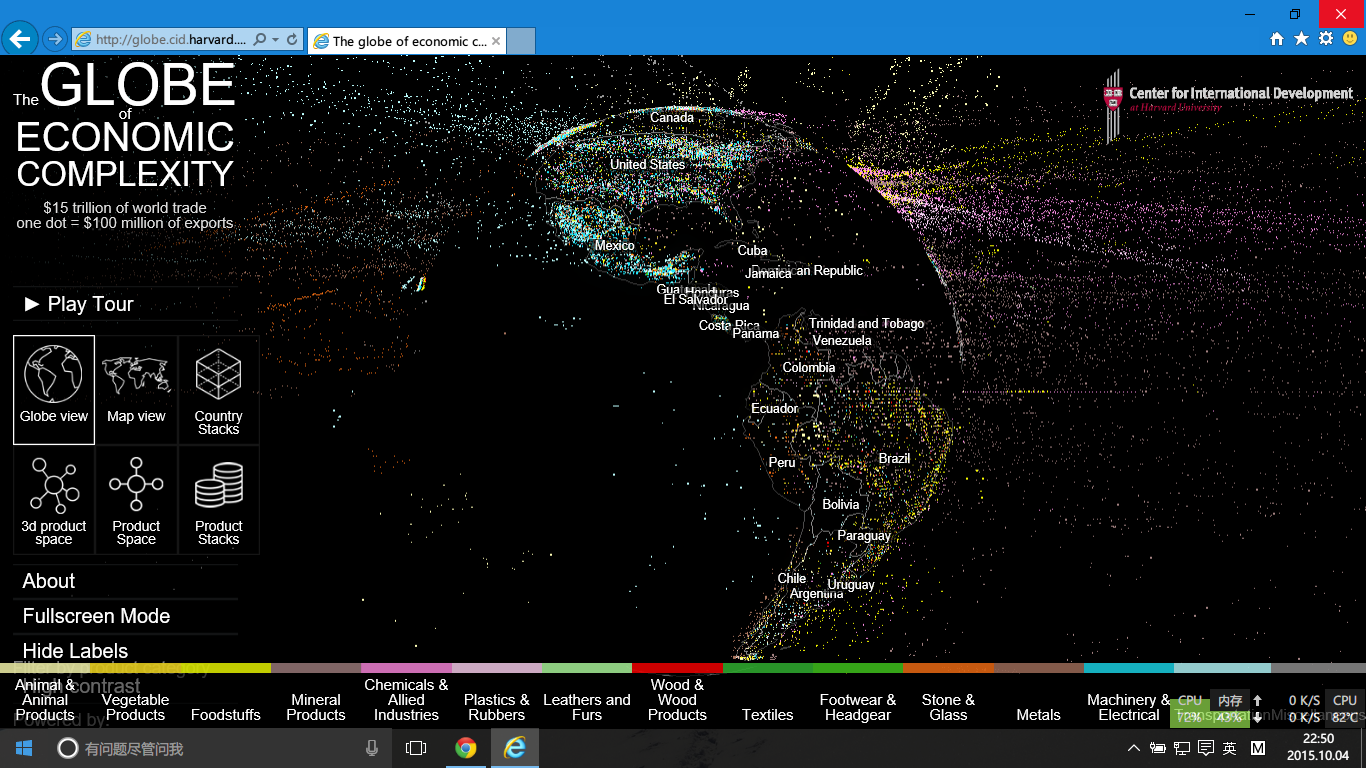The height and width of the screenshot is (768, 1366).
Task: Expand the address bar dropdown arrow
Action: (x=275, y=39)
